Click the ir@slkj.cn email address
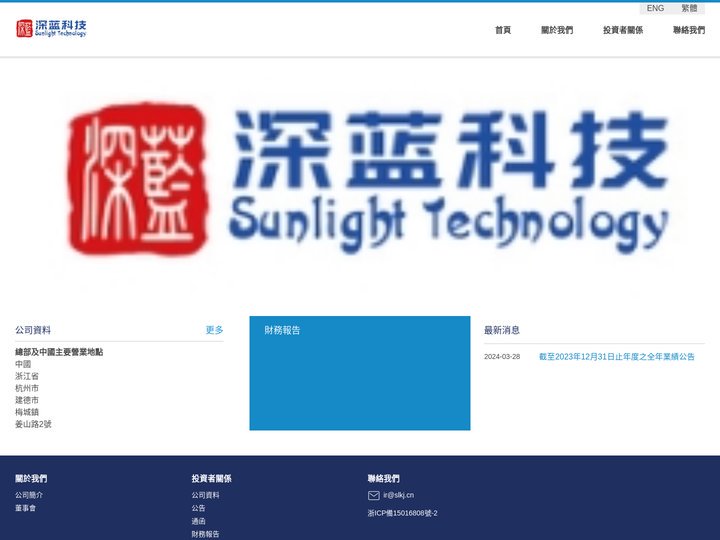 [399, 495]
